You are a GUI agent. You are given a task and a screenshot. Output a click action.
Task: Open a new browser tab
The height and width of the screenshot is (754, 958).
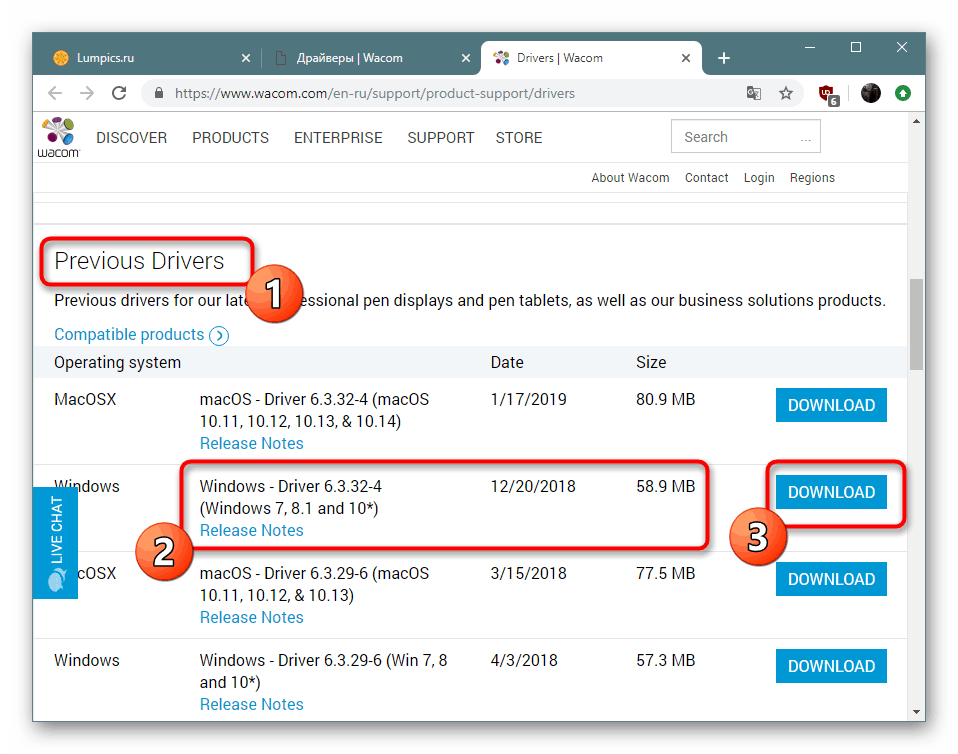pos(724,58)
